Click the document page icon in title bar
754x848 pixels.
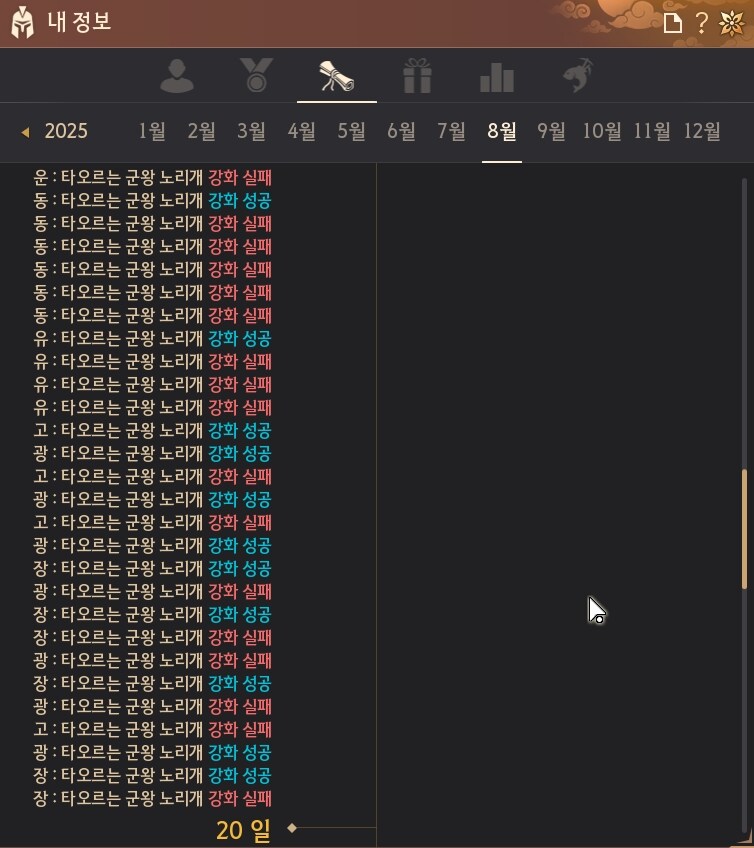point(673,23)
